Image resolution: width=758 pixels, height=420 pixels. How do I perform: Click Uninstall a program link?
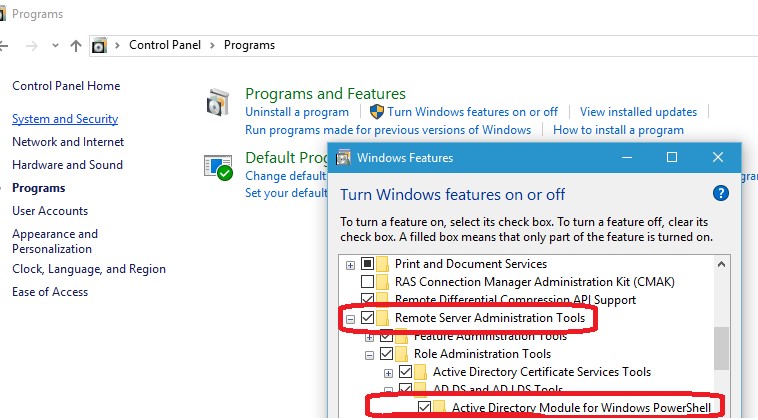point(297,112)
